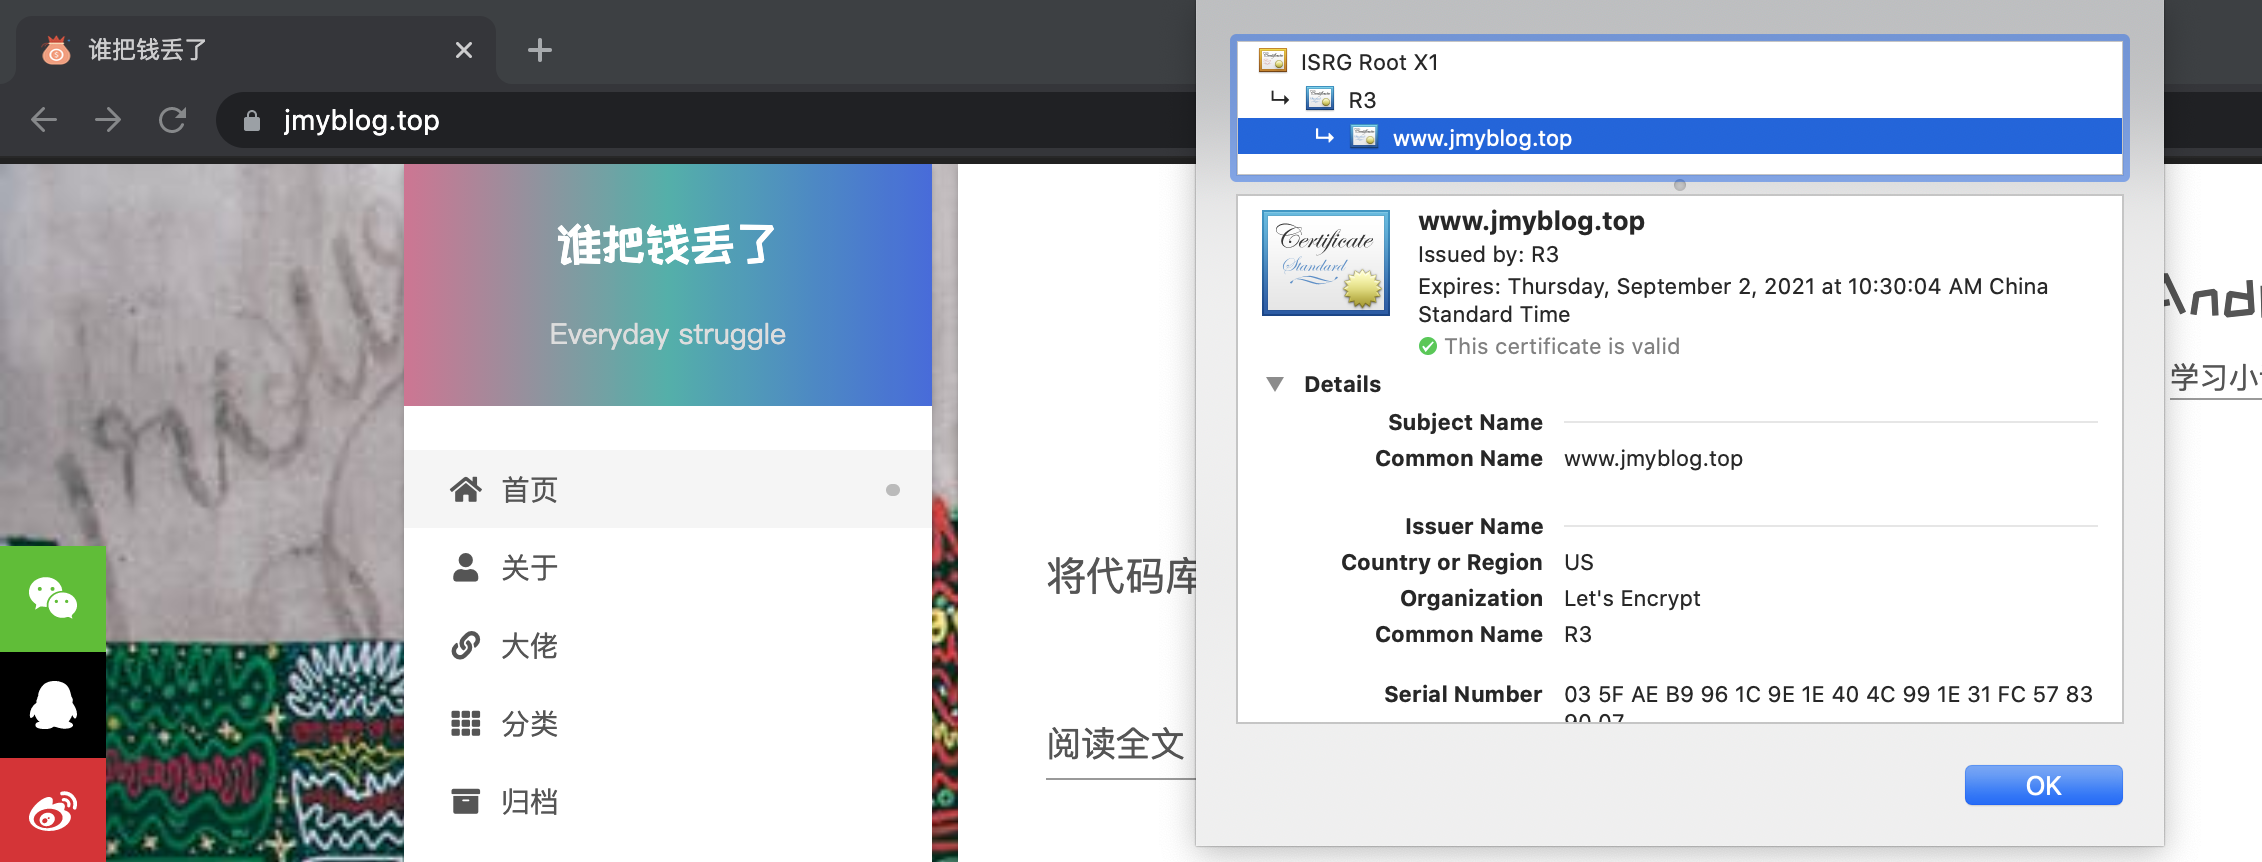Select ISRG Root X1 in certificate chain
Image resolution: width=2262 pixels, height=862 pixels.
[x=1680, y=62]
